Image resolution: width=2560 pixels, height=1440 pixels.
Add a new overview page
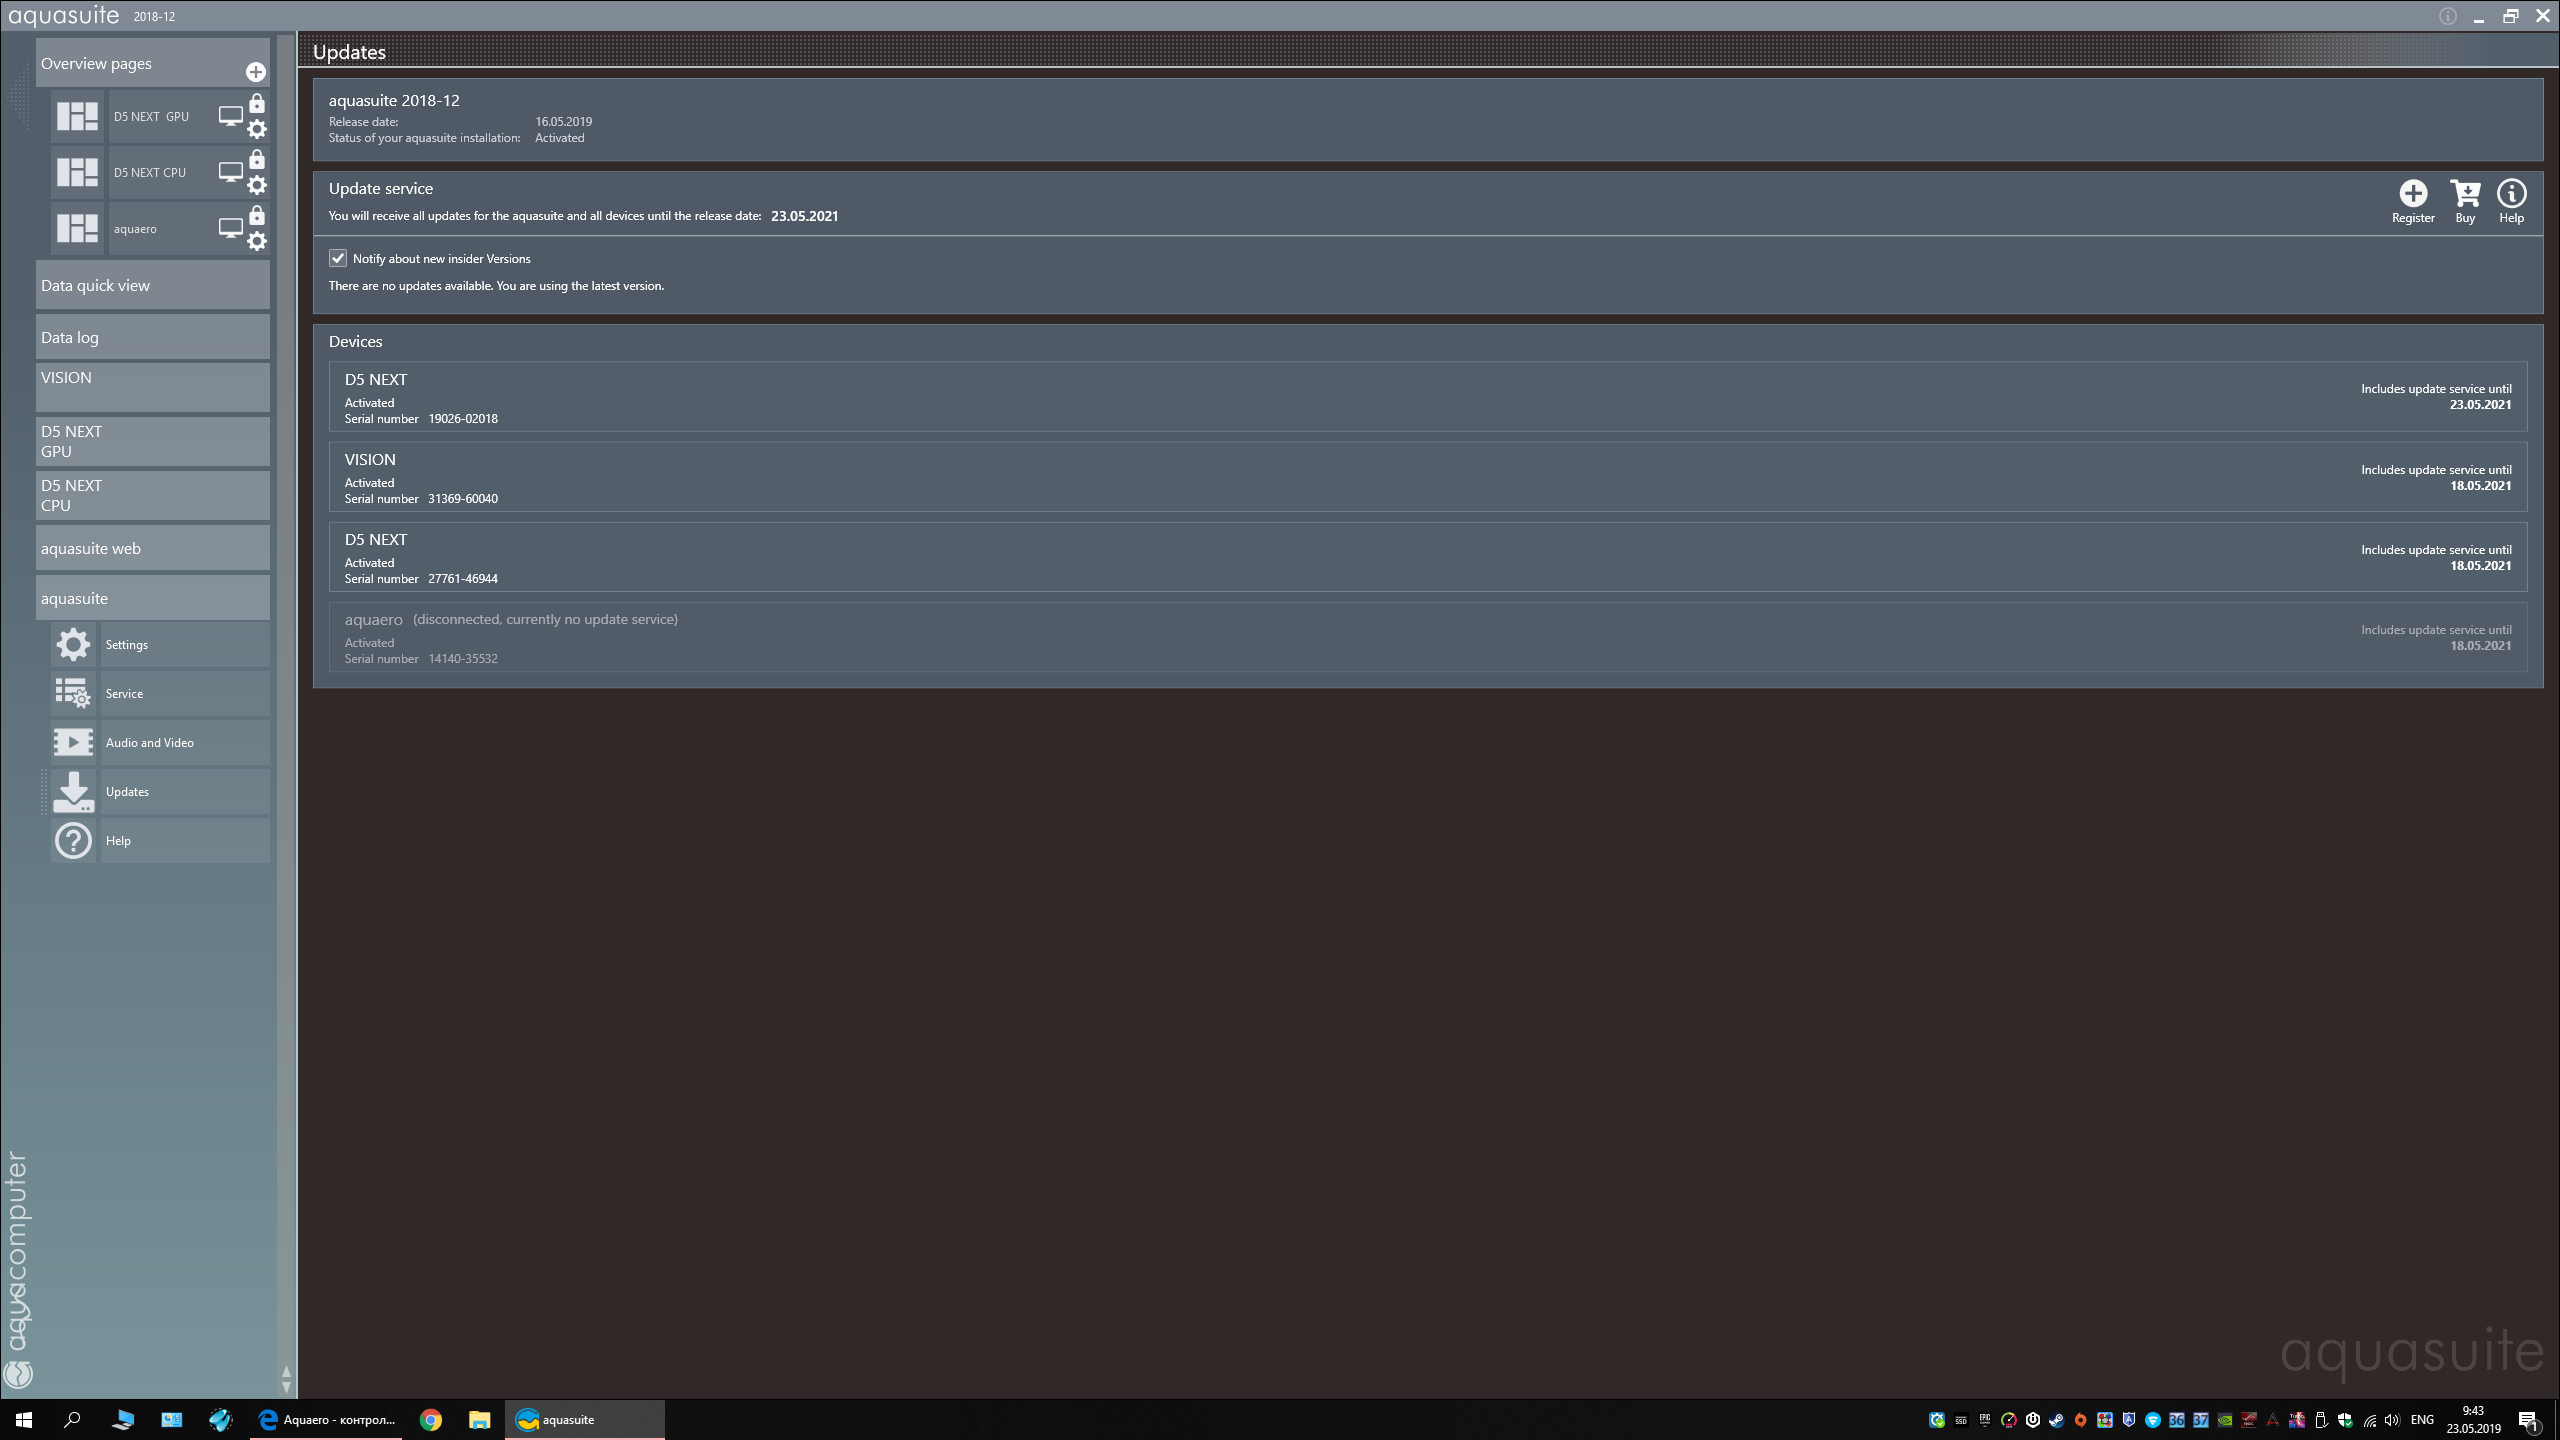[x=256, y=72]
